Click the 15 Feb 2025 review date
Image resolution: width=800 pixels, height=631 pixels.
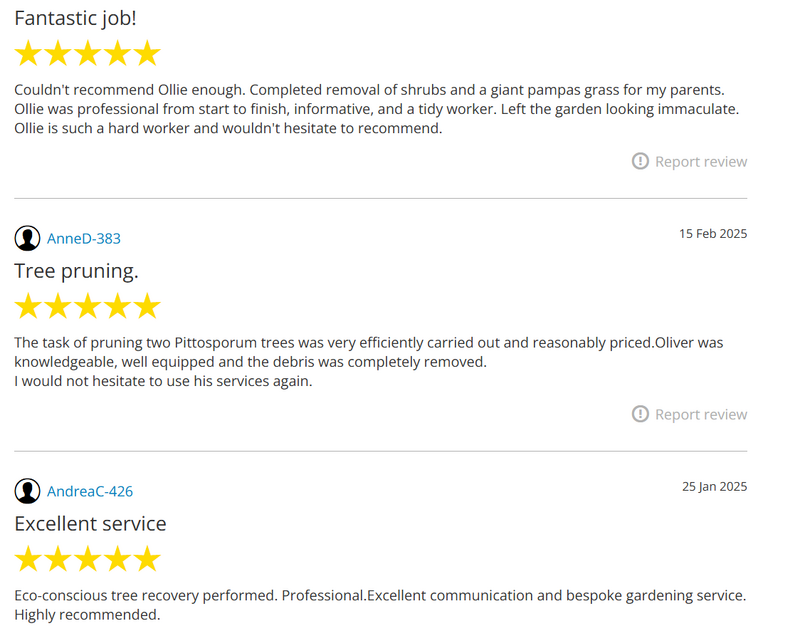pos(713,234)
